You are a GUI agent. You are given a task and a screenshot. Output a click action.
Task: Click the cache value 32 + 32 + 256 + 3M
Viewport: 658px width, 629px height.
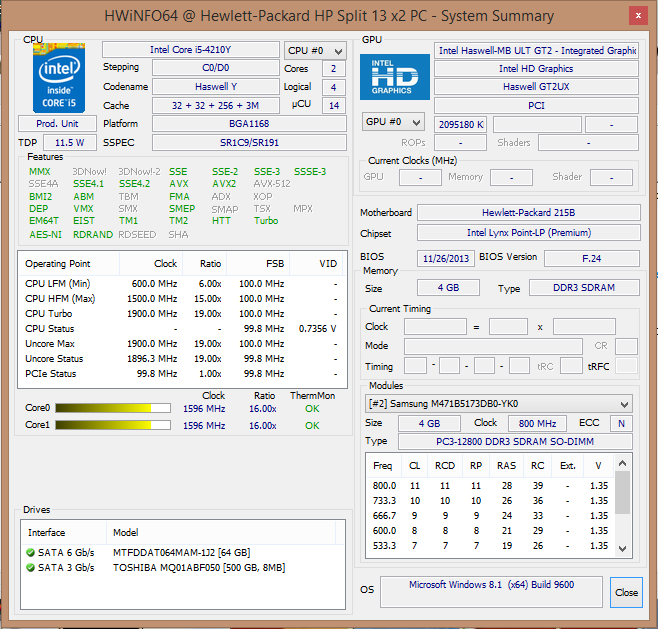pos(216,106)
